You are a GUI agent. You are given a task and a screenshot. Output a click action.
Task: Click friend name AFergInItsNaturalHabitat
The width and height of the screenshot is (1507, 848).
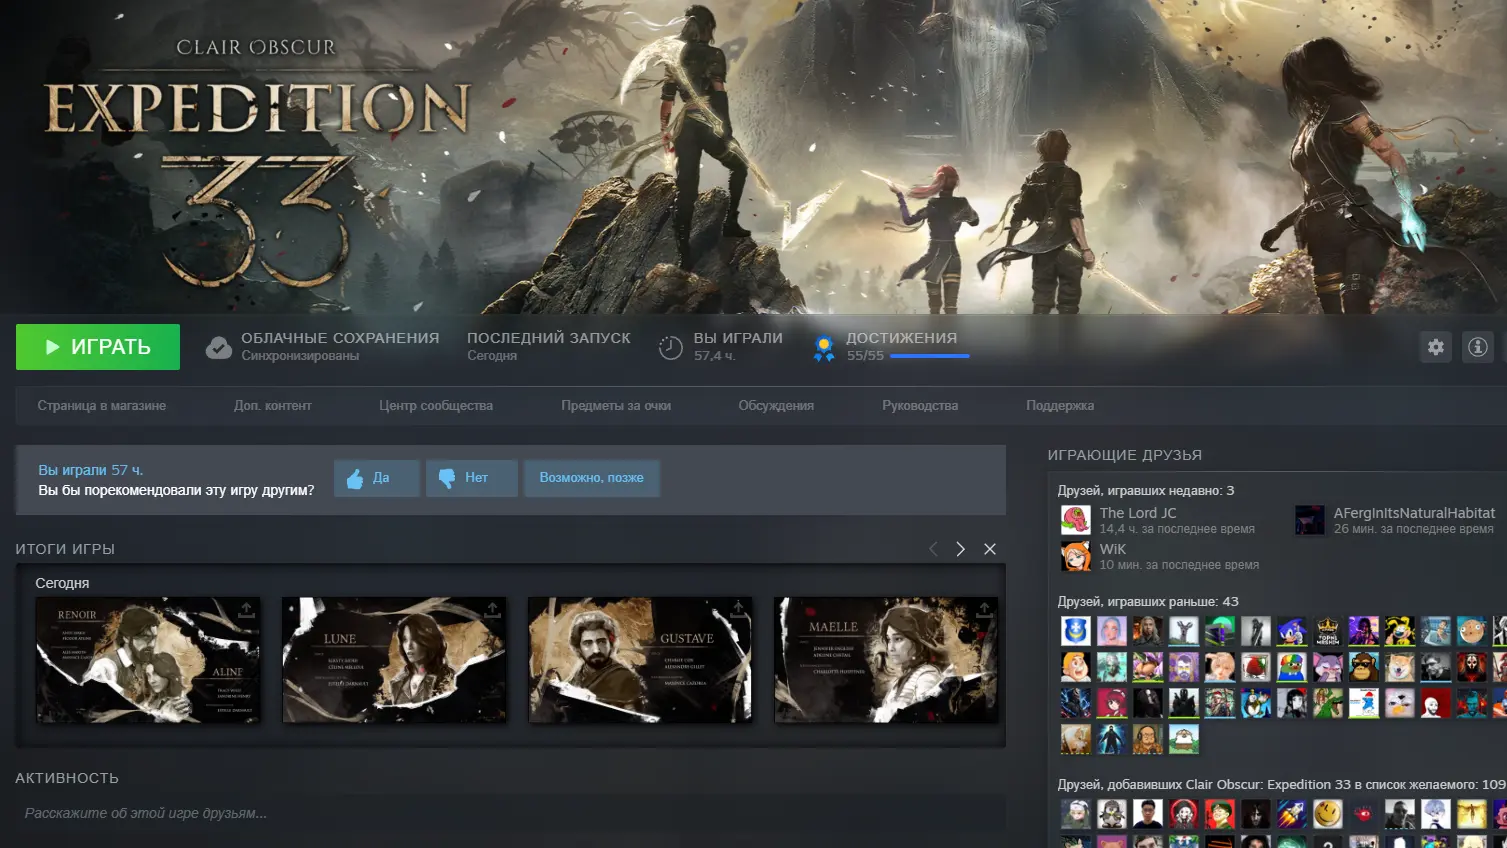click(1414, 513)
